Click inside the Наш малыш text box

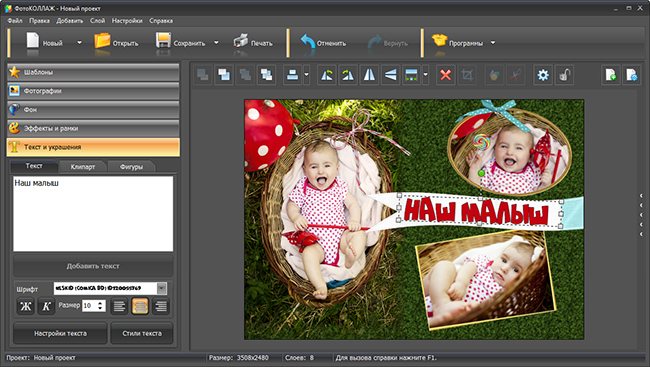93,214
